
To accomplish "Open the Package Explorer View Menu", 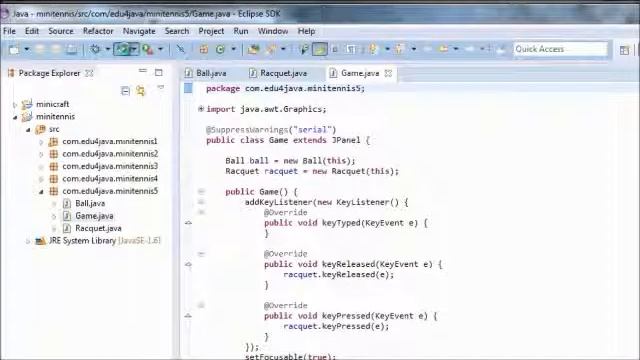I will click(161, 87).
